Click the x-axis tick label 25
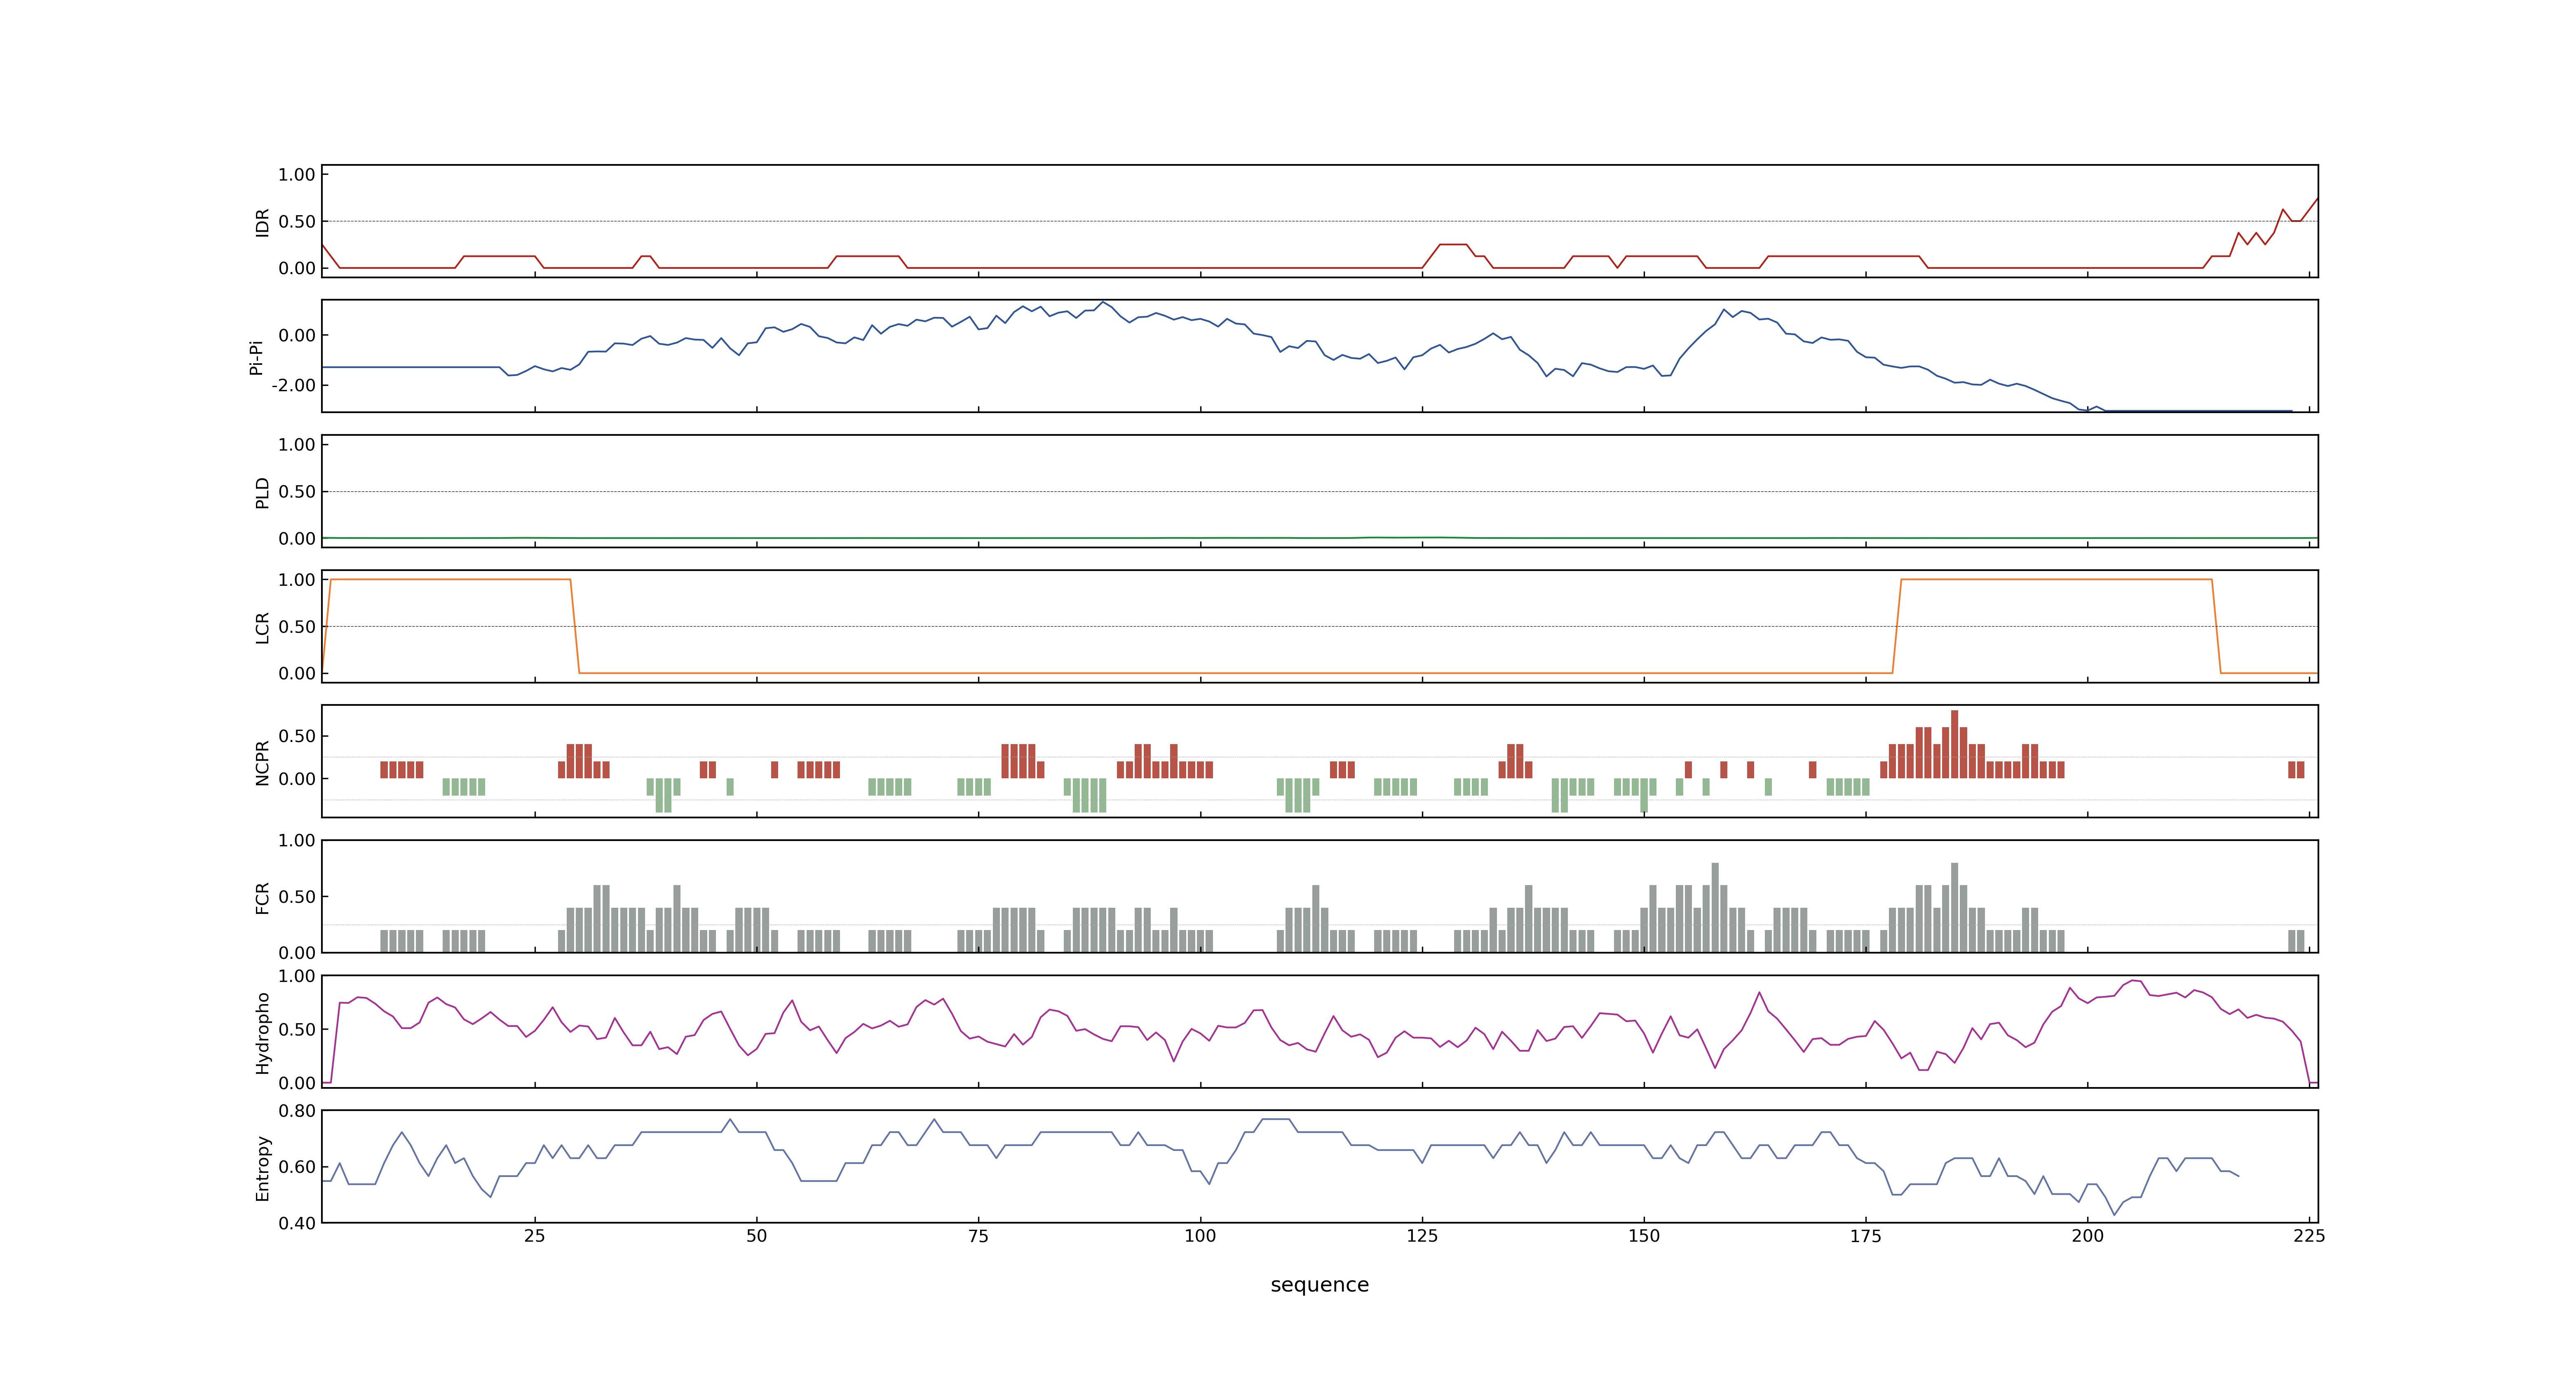 (x=535, y=1235)
